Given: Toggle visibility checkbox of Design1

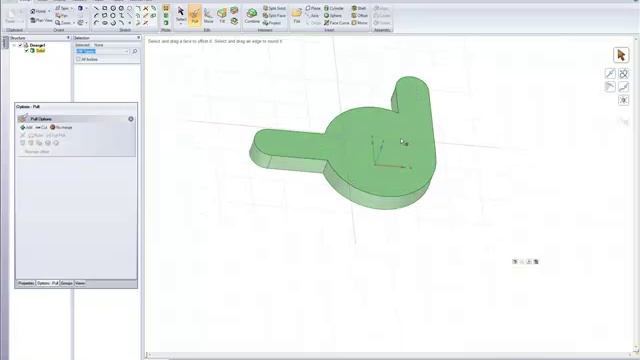Looking at the screenshot, I should coord(20,45).
